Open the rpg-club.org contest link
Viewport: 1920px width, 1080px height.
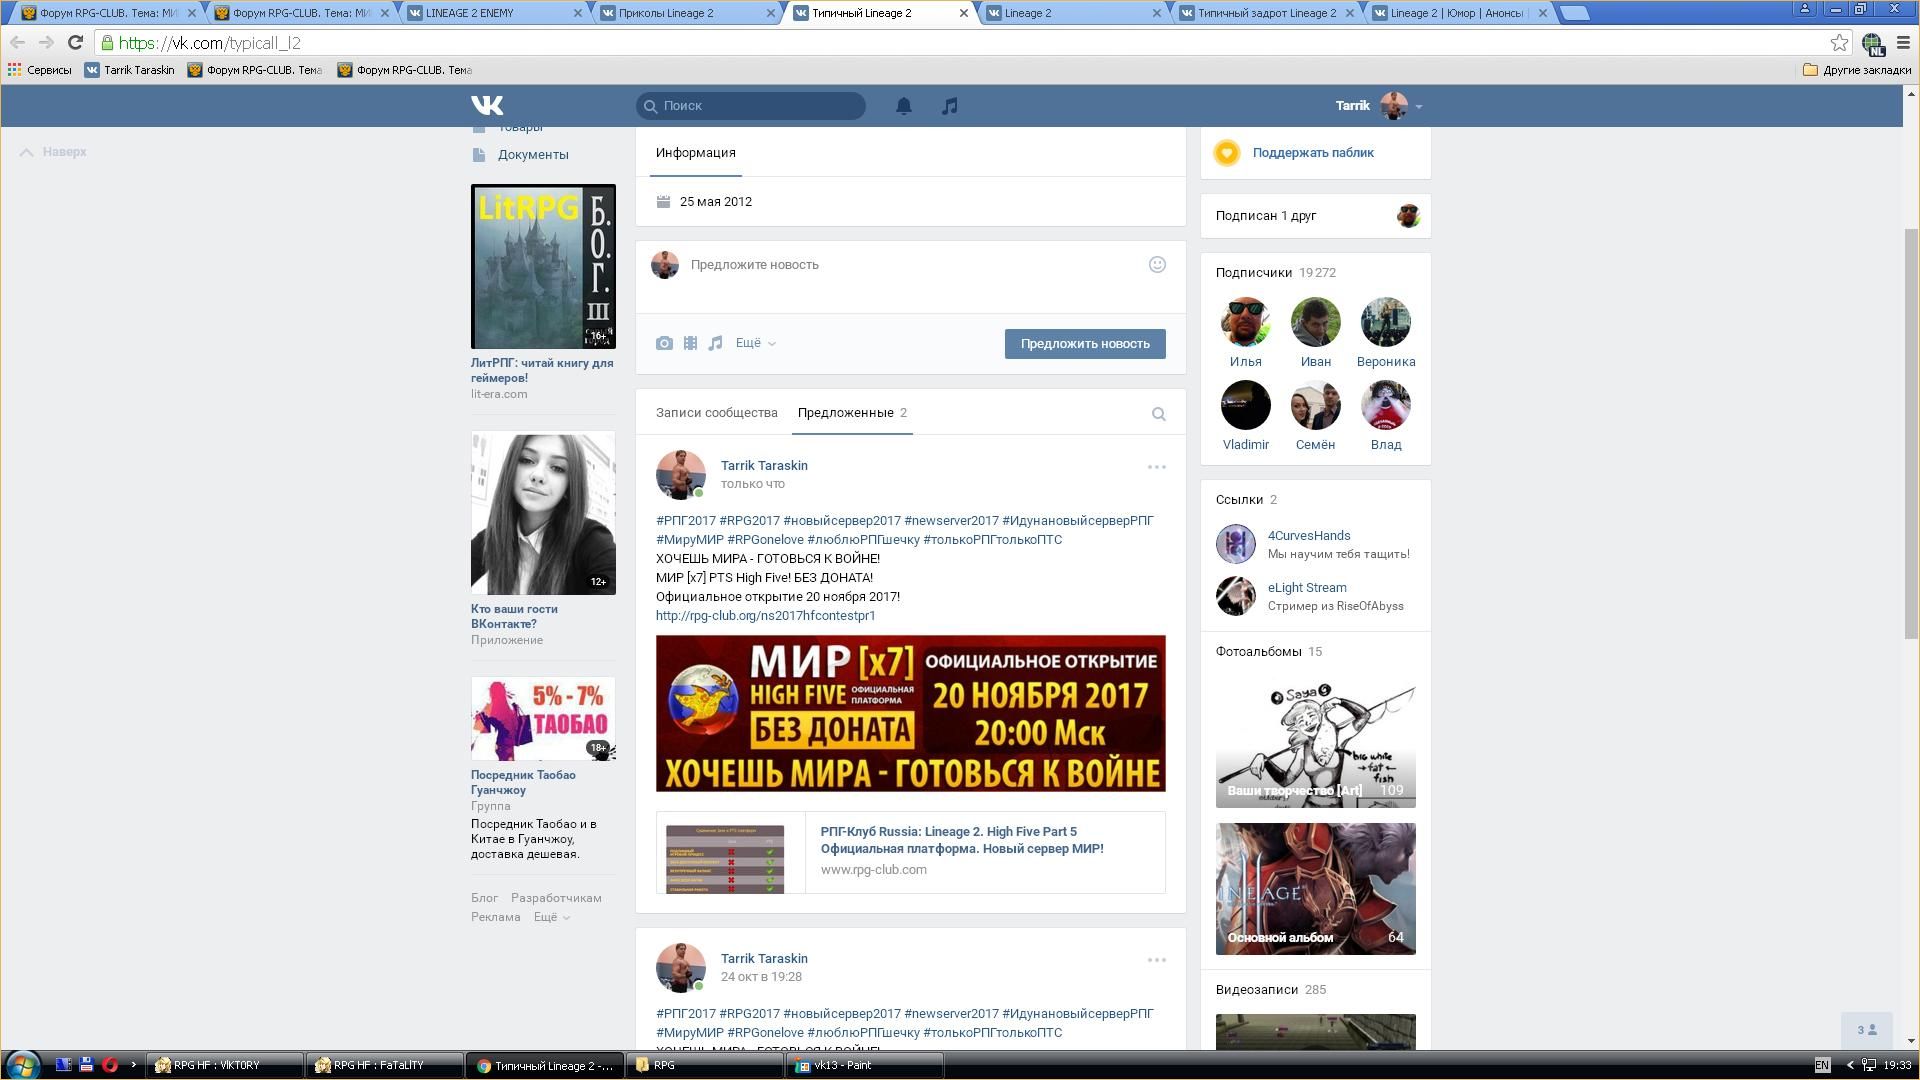(x=765, y=616)
